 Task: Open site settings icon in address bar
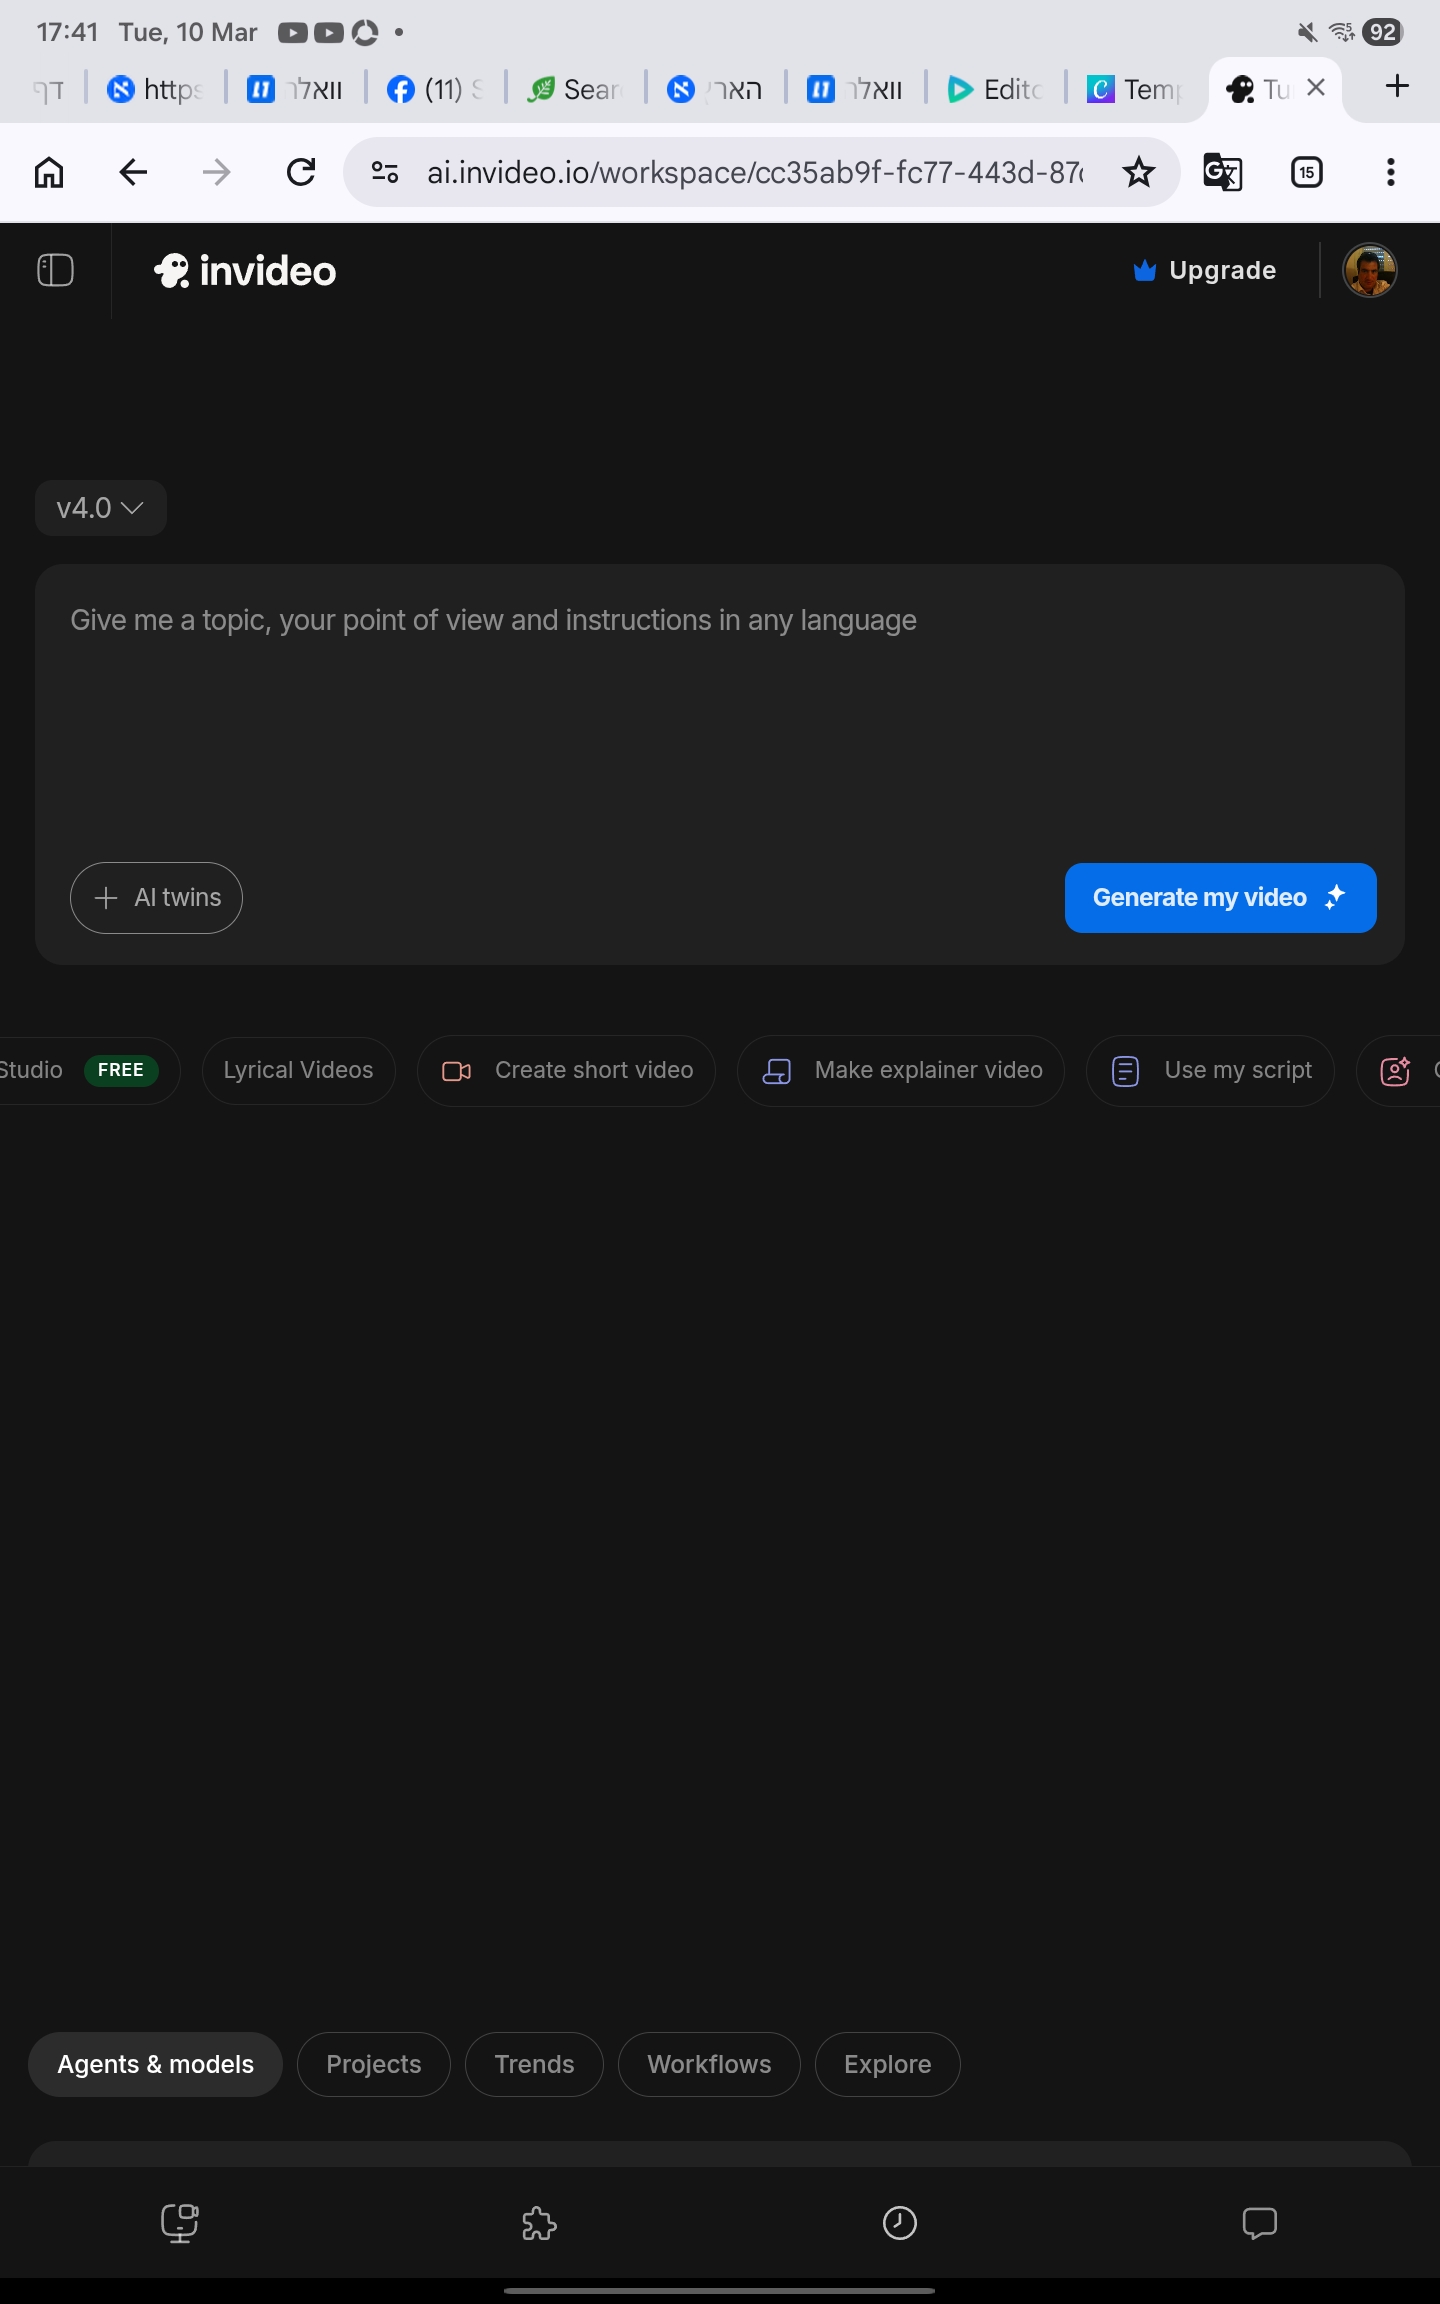click(385, 173)
